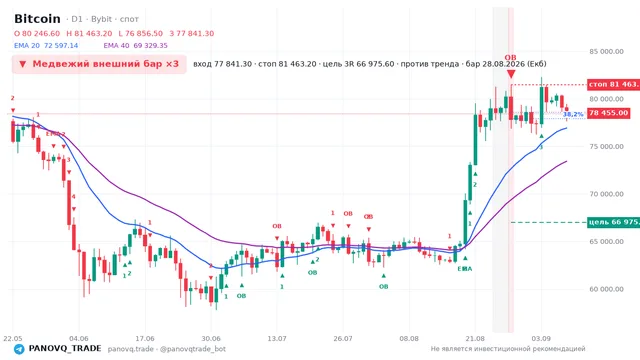Click the red стоп 81 463 price tag
This screenshot has height=360, width=640.
pos(613,84)
